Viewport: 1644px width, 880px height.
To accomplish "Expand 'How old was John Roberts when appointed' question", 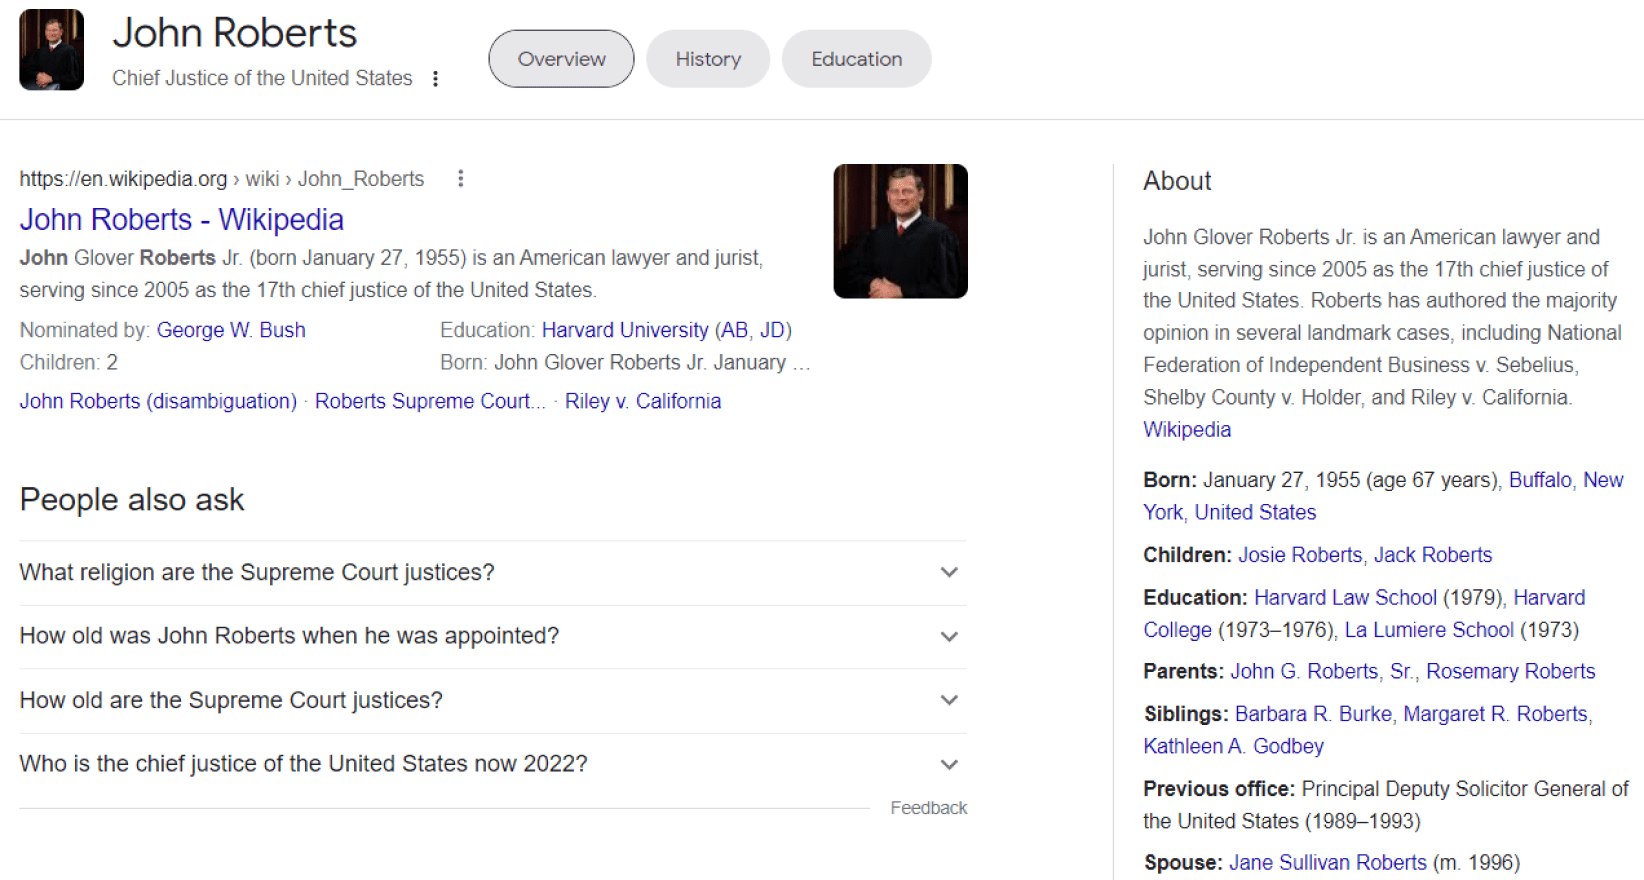I will click(493, 637).
